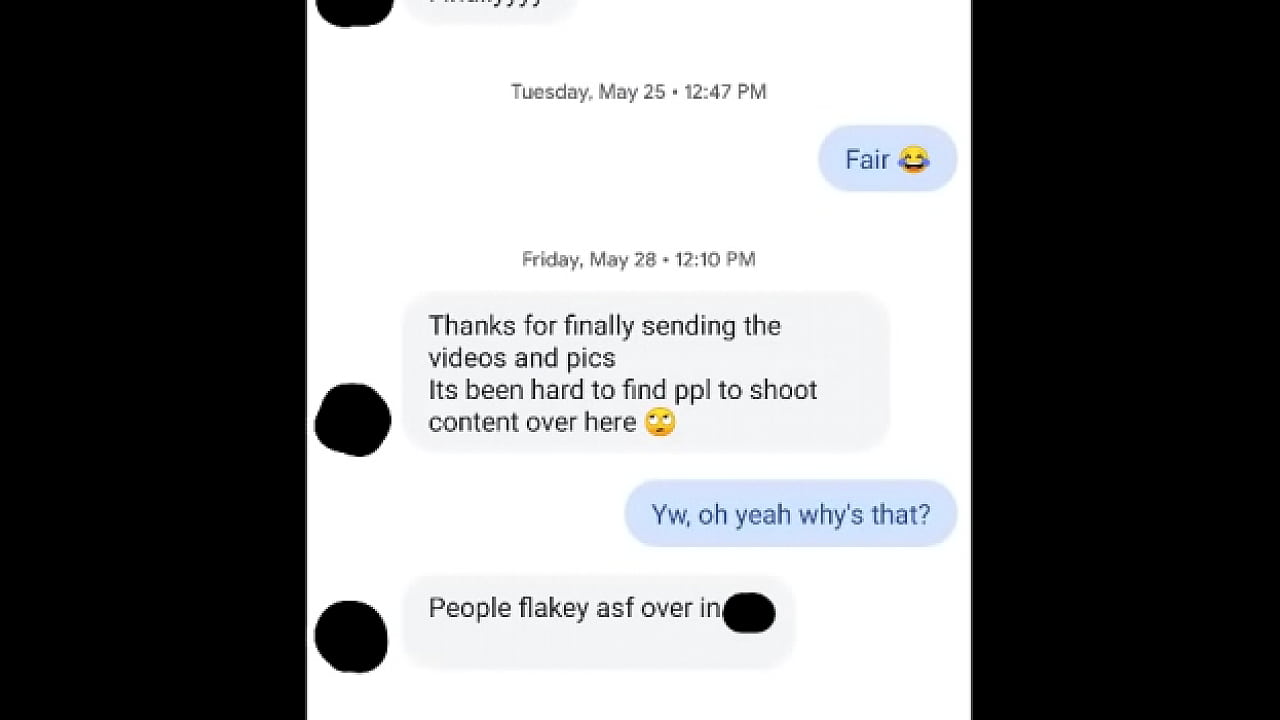
Task: Tap the "Yw, oh yeah why's that?" bubble
Action: [791, 514]
